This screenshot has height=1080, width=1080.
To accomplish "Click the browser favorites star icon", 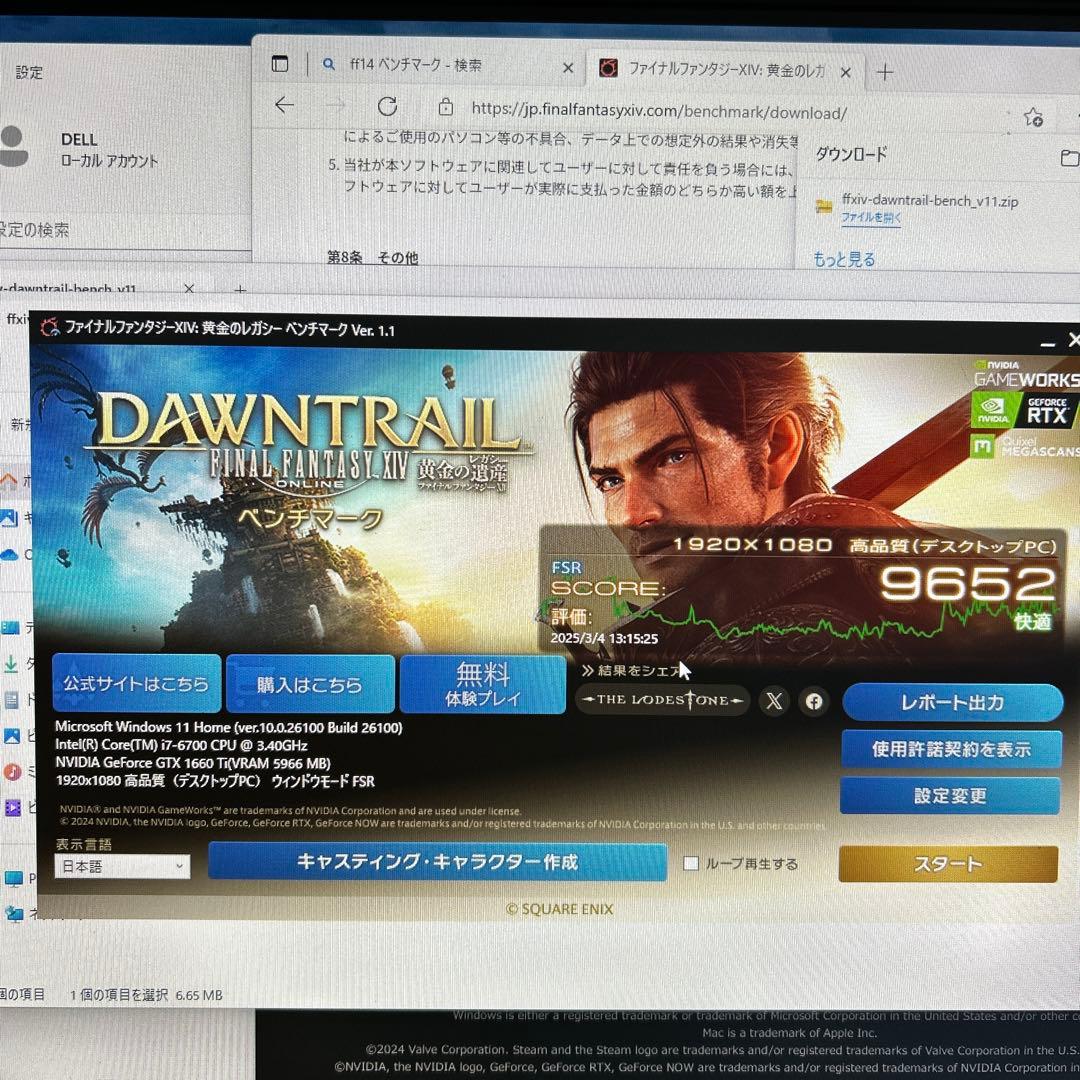I will (1032, 116).
